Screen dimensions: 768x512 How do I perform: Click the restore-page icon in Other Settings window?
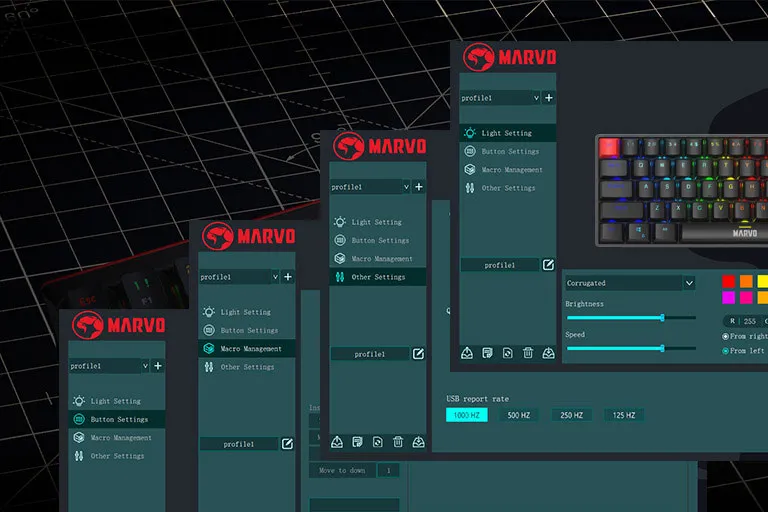tap(378, 442)
